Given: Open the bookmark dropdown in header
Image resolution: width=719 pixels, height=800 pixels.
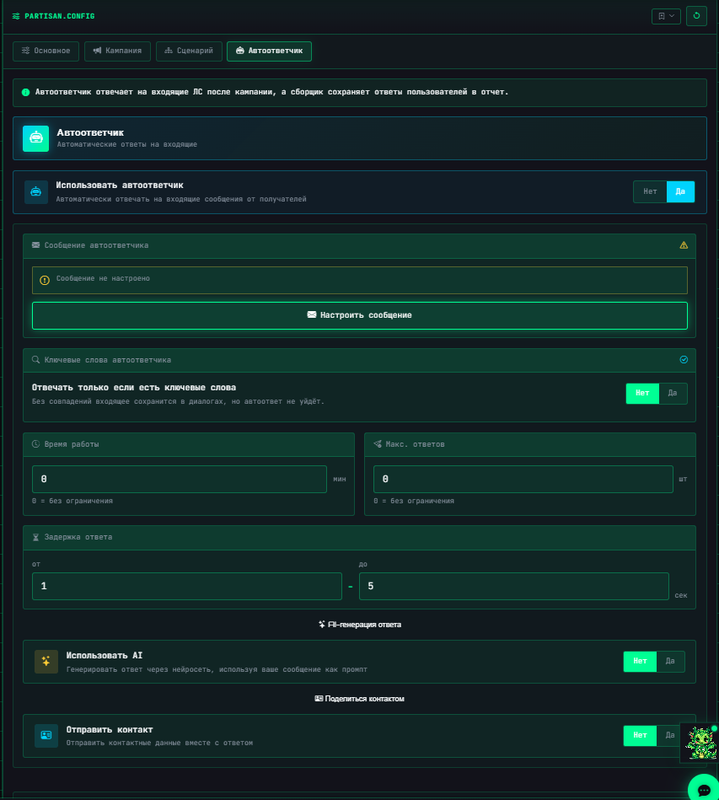Looking at the screenshot, I should (666, 16).
